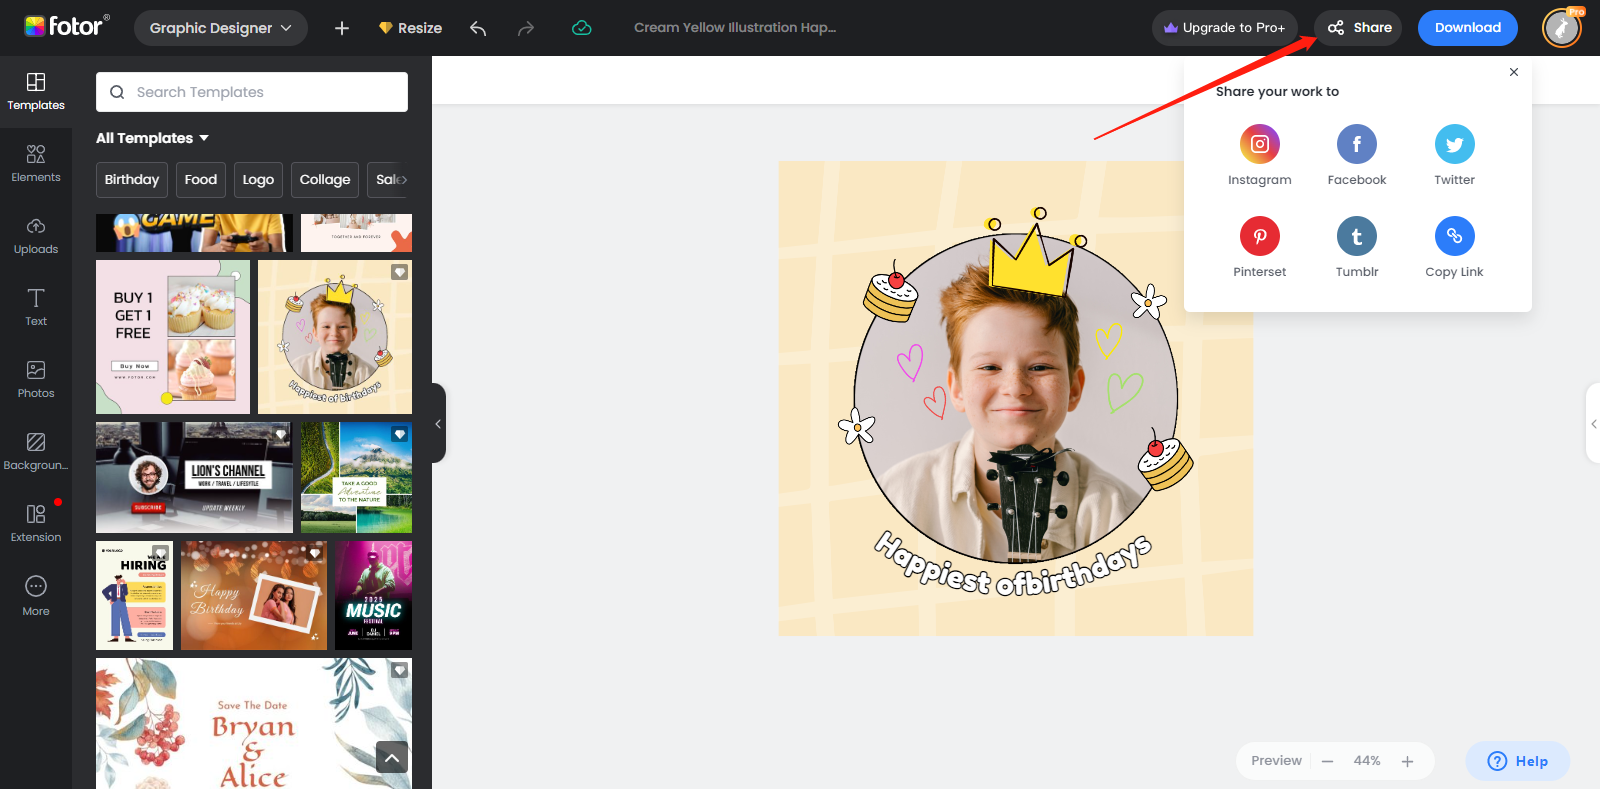Click the undo arrow in the top bar
Viewport: 1600px width, 789px height.
click(x=478, y=28)
